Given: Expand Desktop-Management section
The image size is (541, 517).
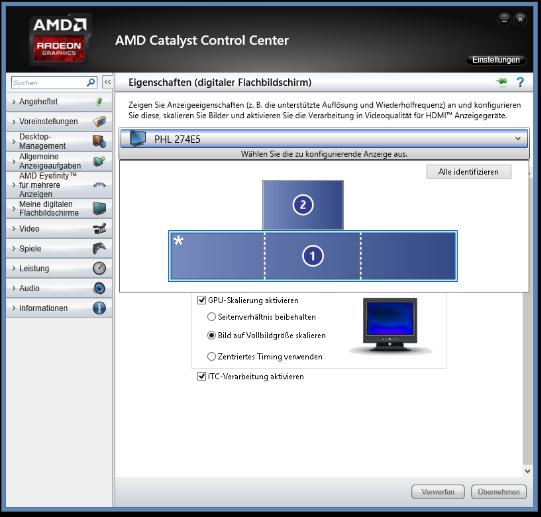Looking at the screenshot, I should [59, 141].
